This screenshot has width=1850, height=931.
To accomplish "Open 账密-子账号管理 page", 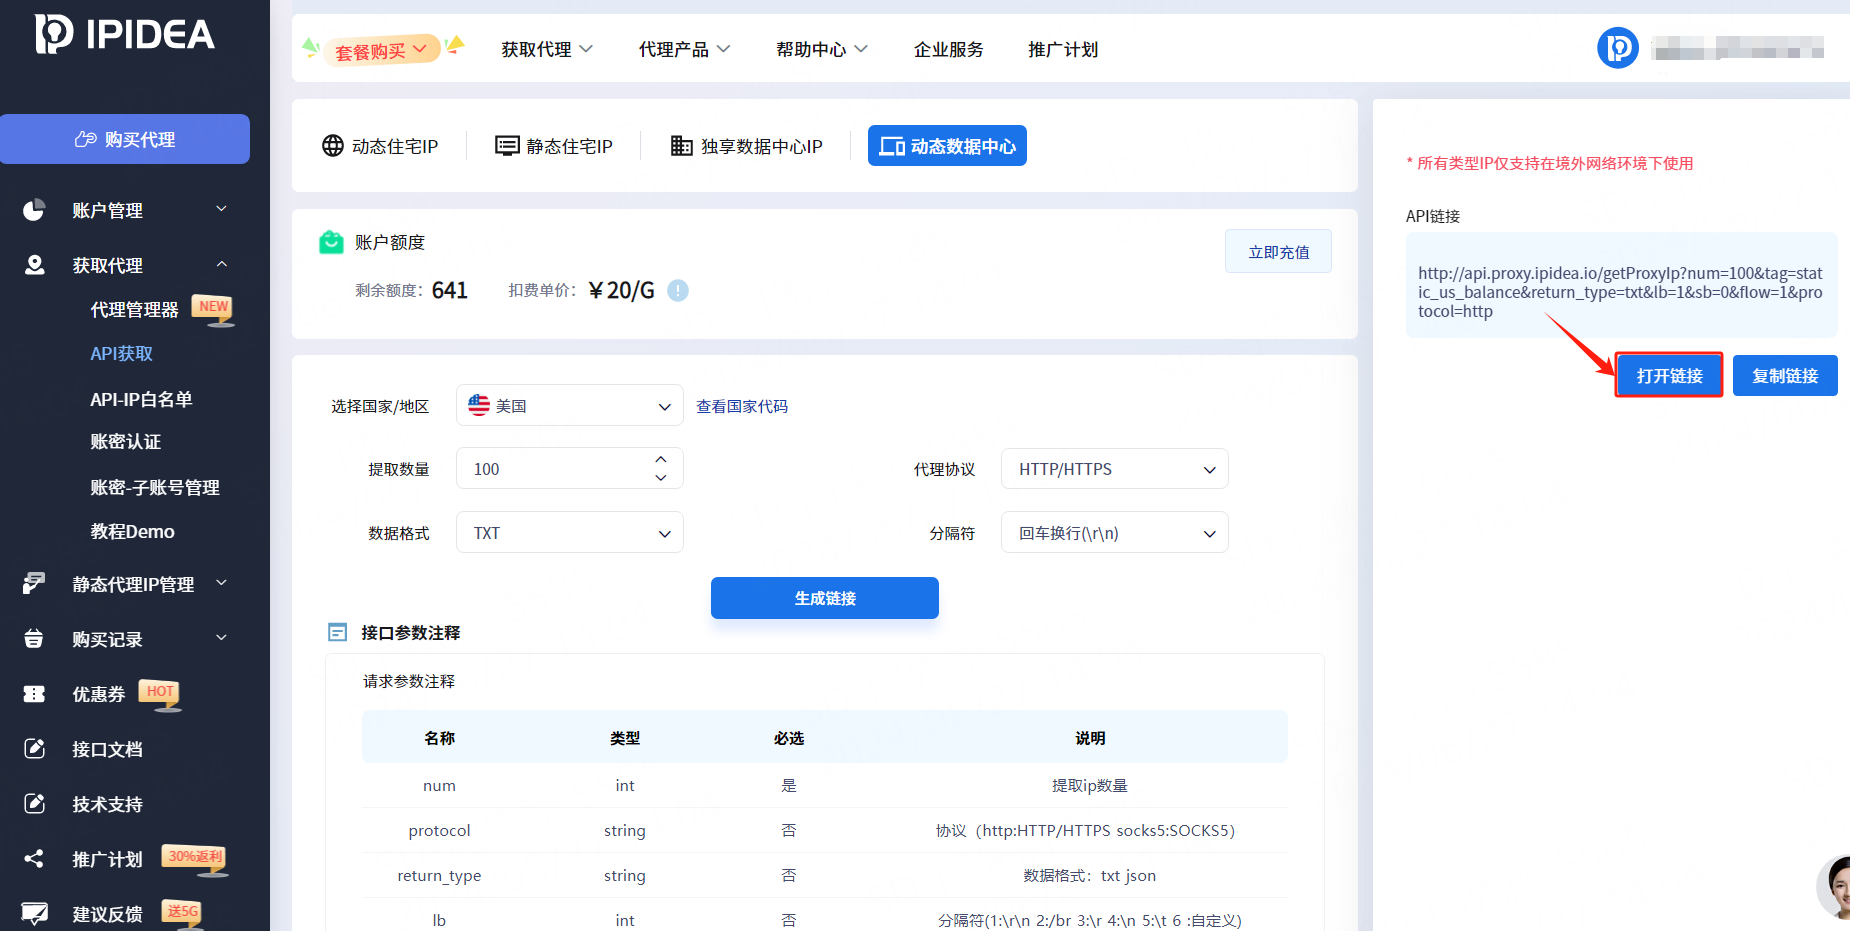I will click(155, 487).
